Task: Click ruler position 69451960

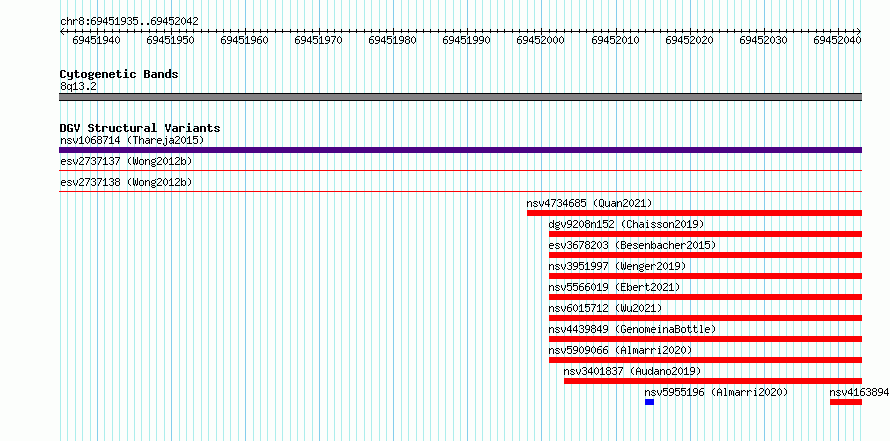Action: coord(245,40)
